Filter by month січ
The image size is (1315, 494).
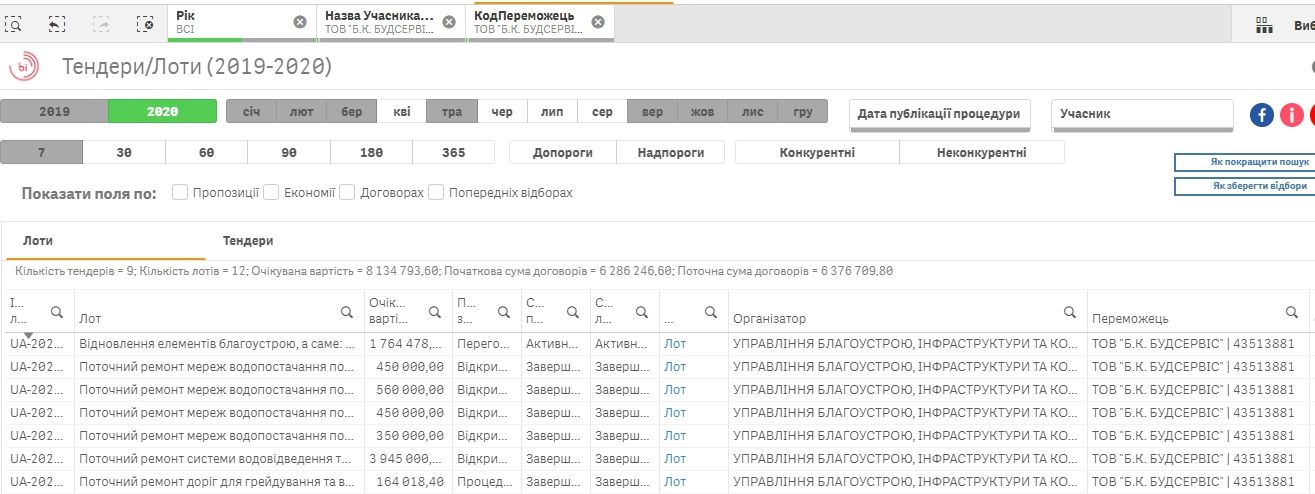pyautogui.click(x=252, y=112)
